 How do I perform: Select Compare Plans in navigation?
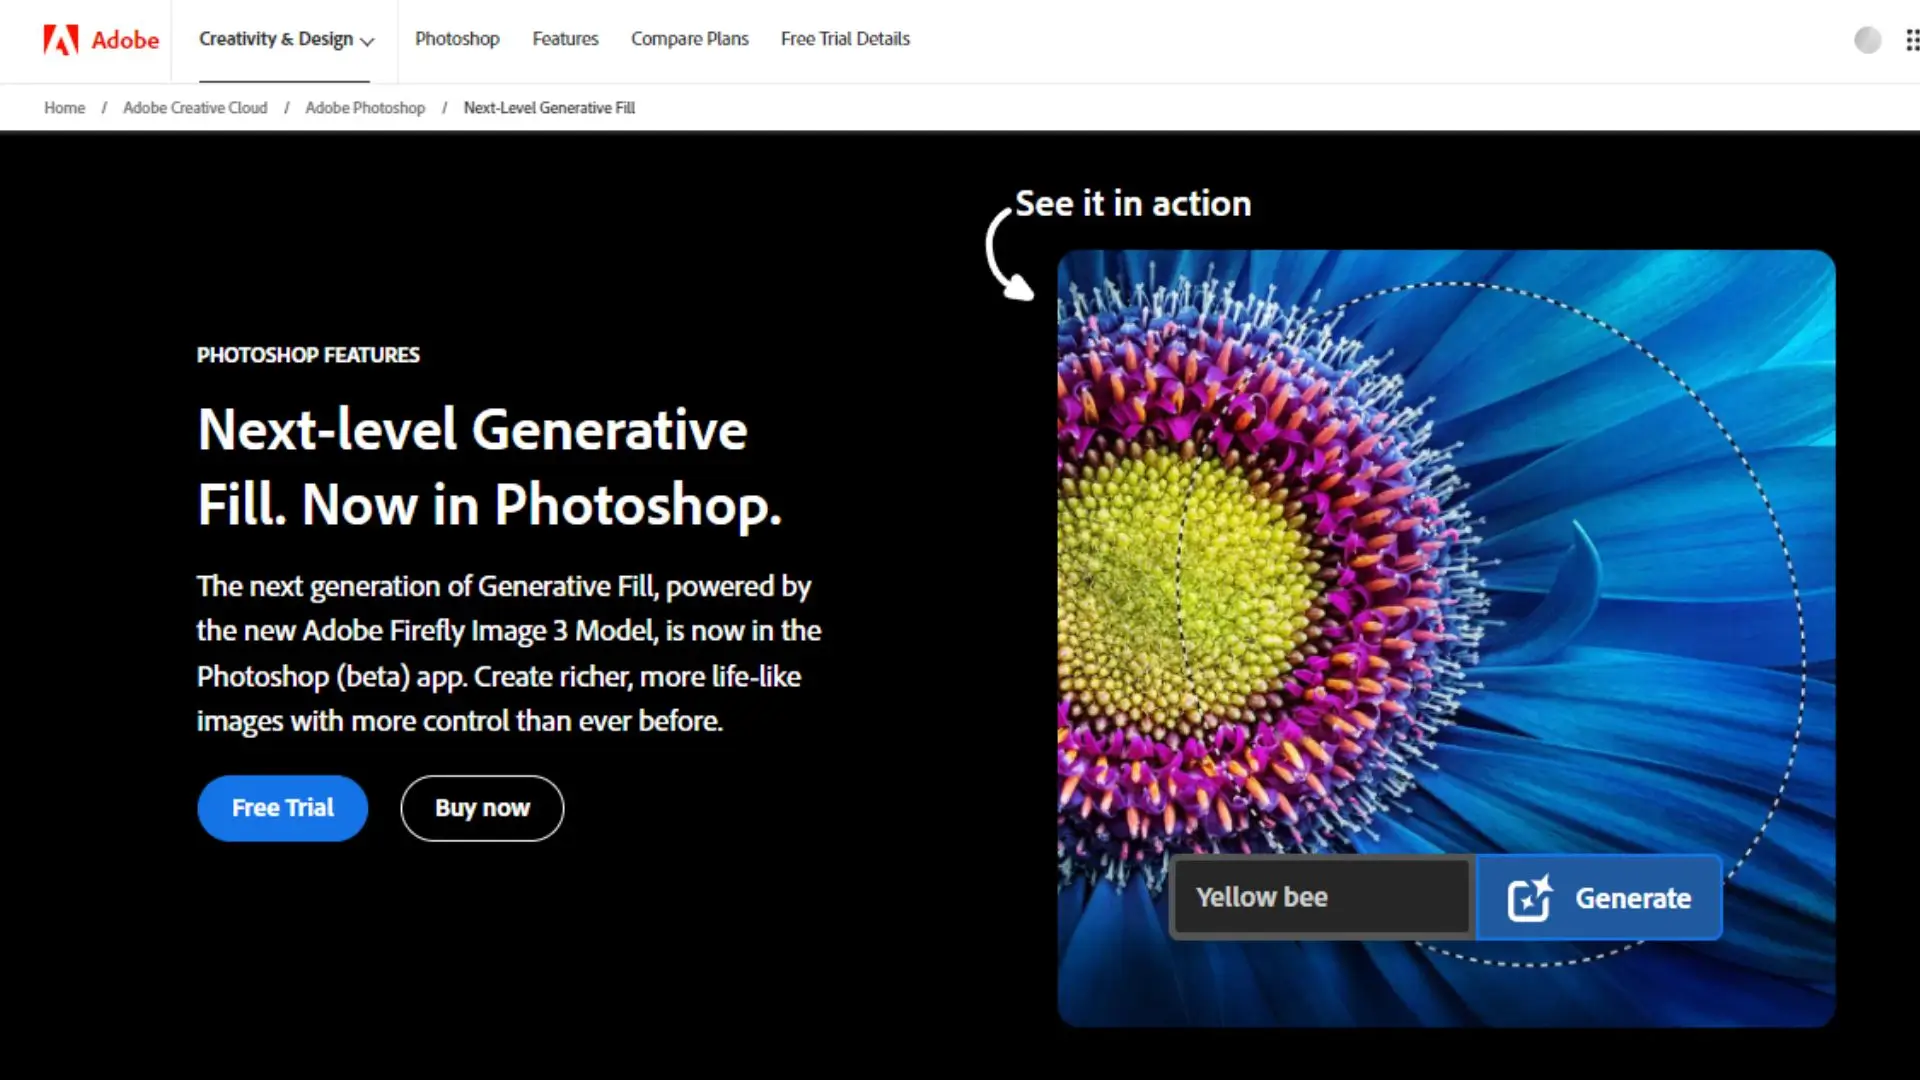689,39
